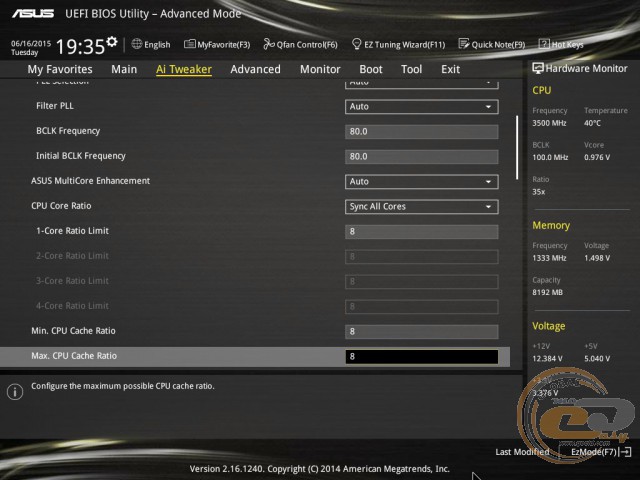Screen dimensions: 640x480
Task: Show the Hot Keys list label
Action: [567, 44]
